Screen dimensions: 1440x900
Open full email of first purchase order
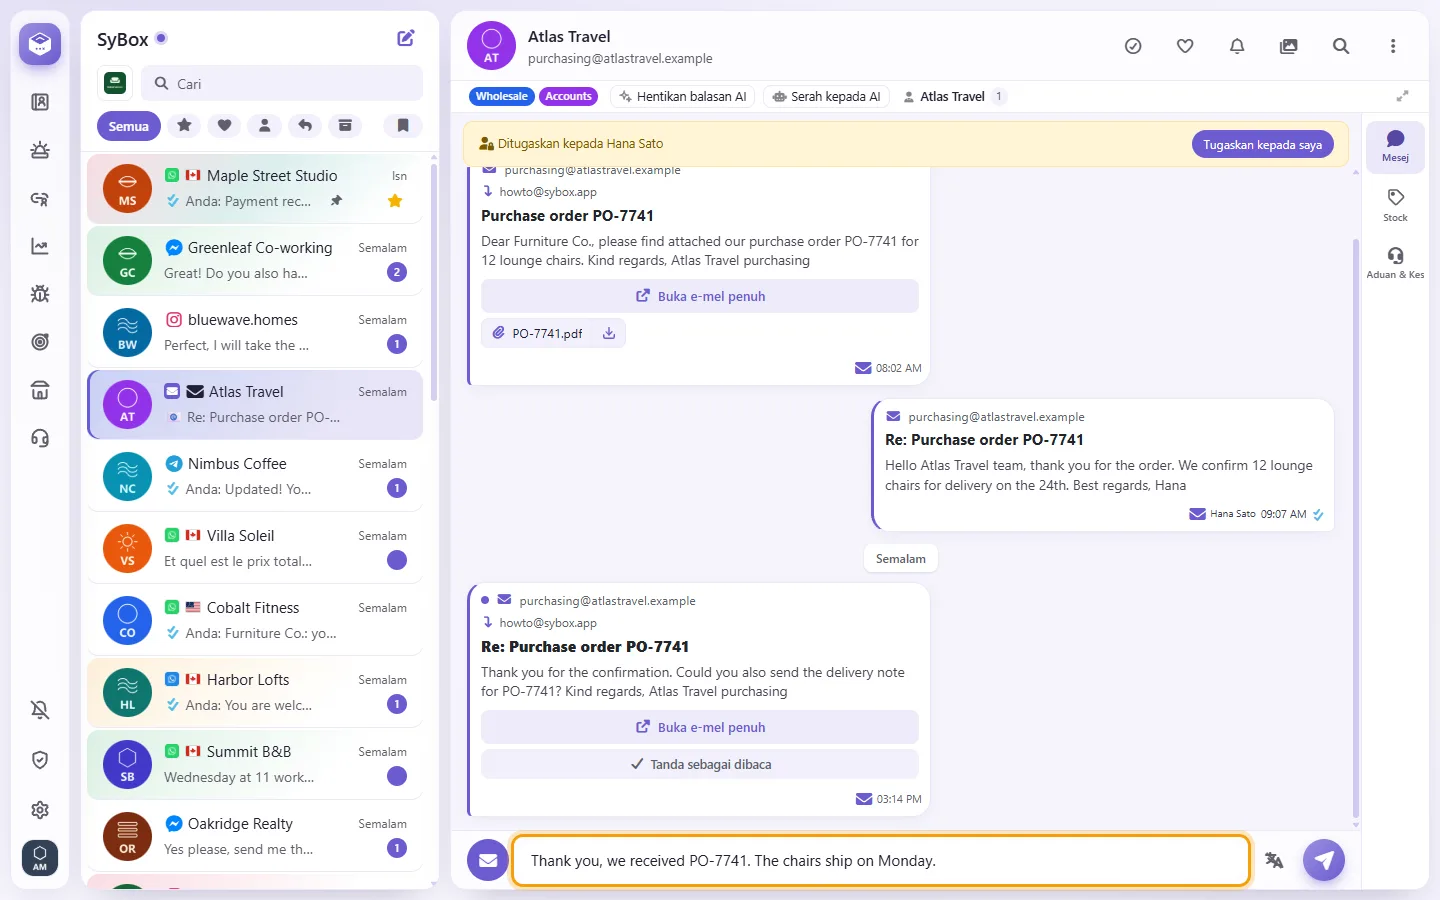tap(700, 296)
